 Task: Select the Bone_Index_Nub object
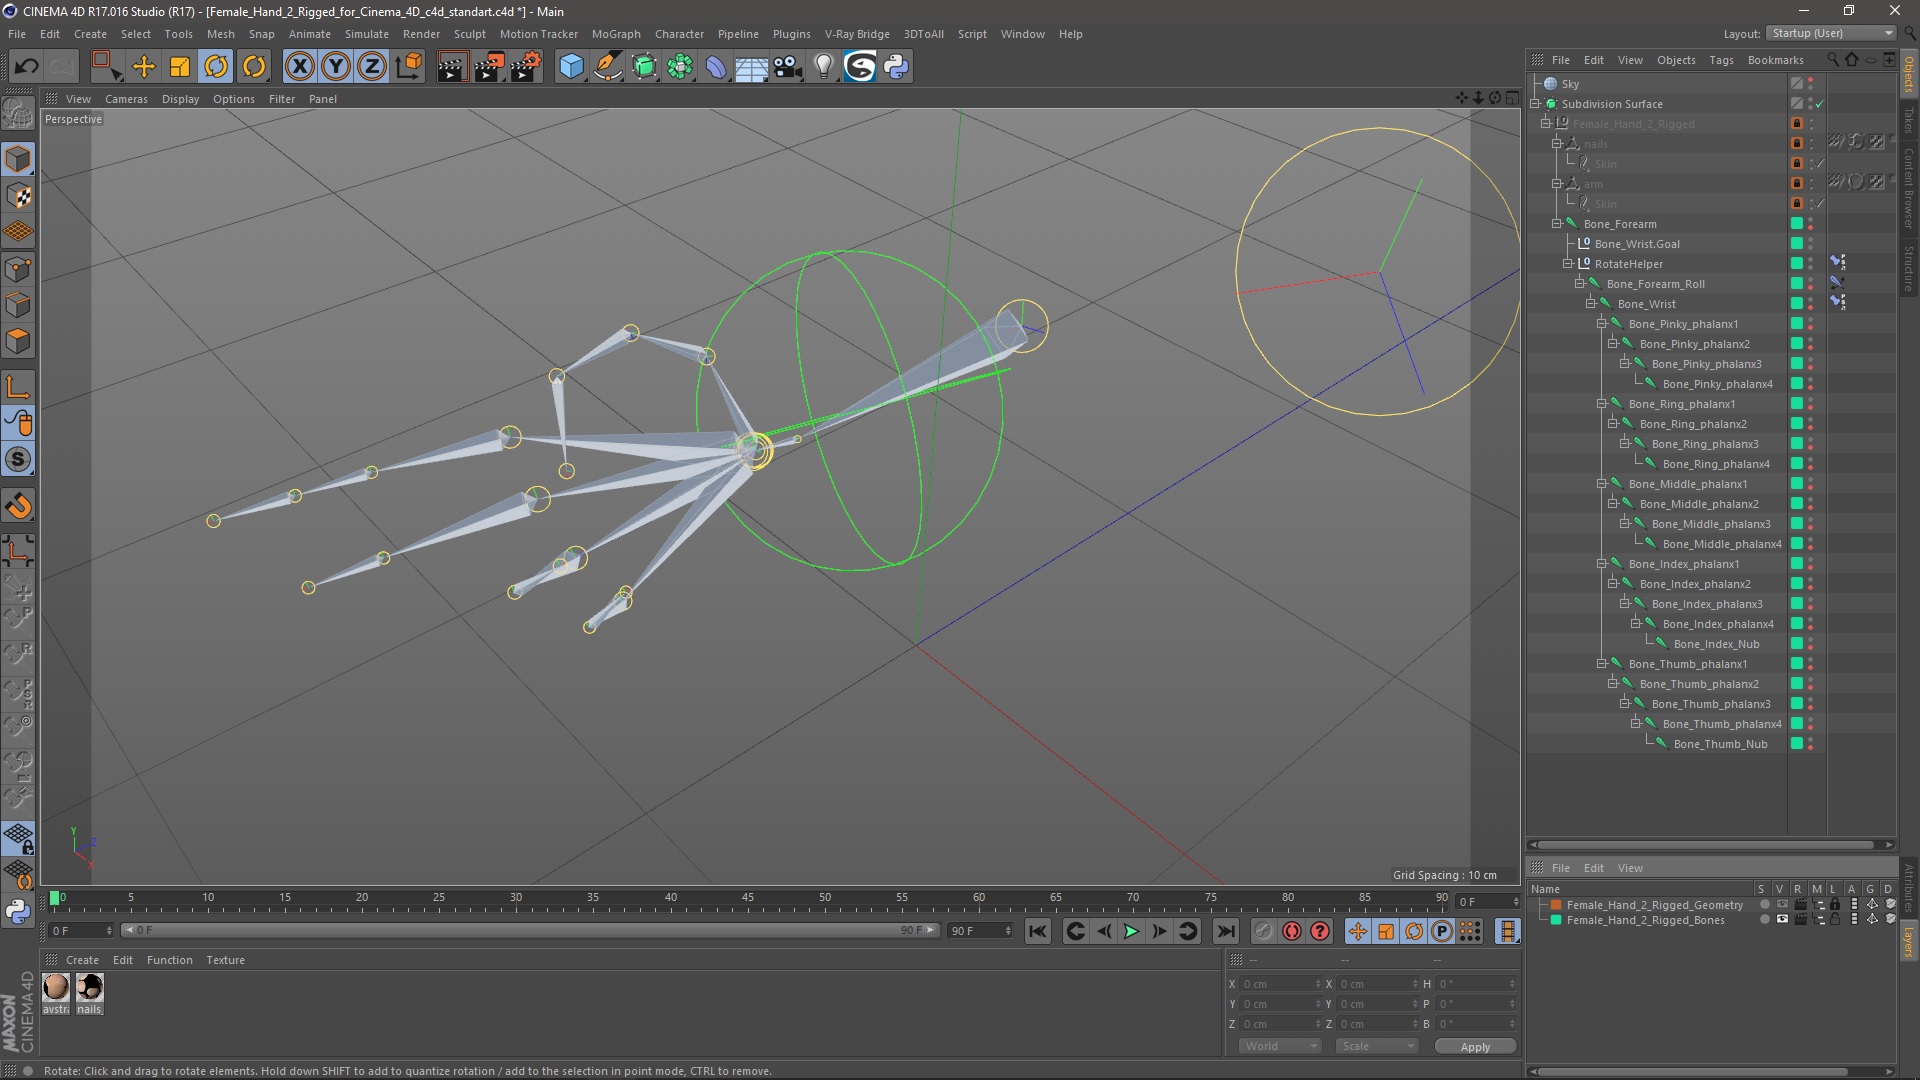coord(1716,644)
